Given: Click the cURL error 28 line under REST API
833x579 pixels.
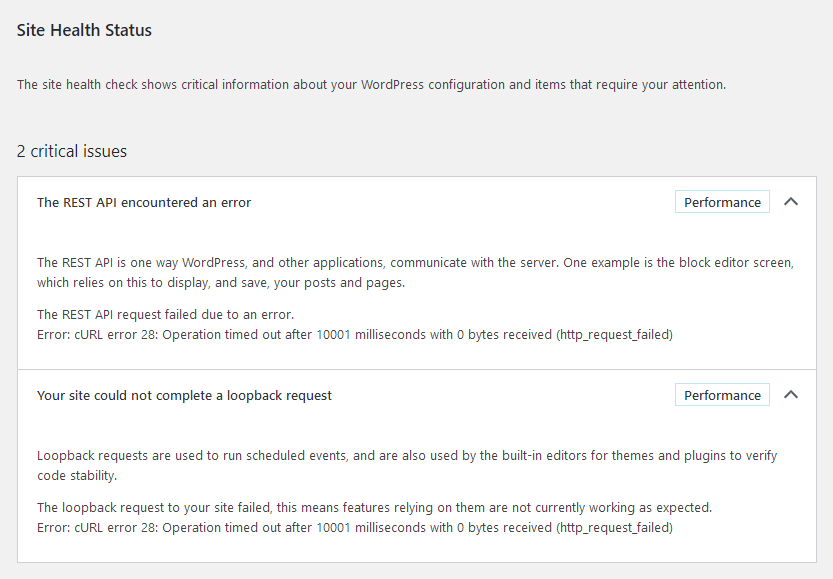Looking at the screenshot, I should 354,335.
